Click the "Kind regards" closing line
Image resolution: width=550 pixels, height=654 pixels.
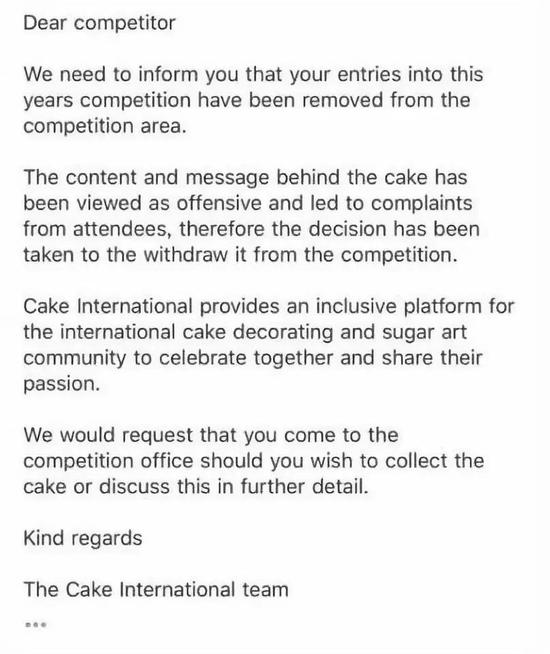(x=83, y=538)
